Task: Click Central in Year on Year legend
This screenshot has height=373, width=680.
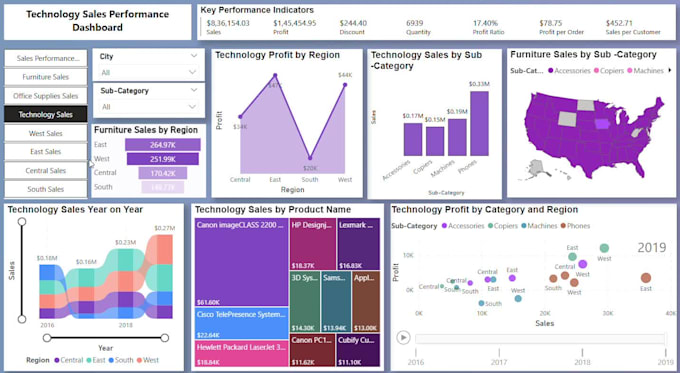Action: (69, 360)
